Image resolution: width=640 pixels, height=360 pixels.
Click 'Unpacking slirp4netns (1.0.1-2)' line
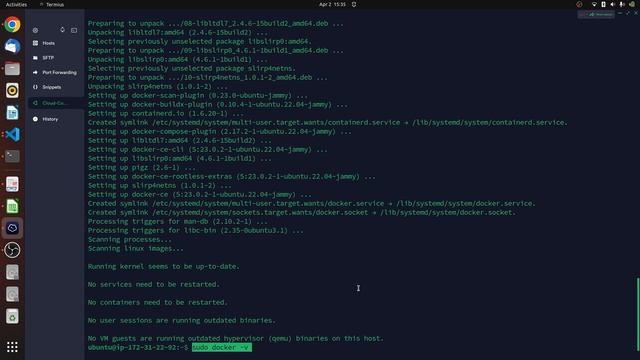coord(158,87)
